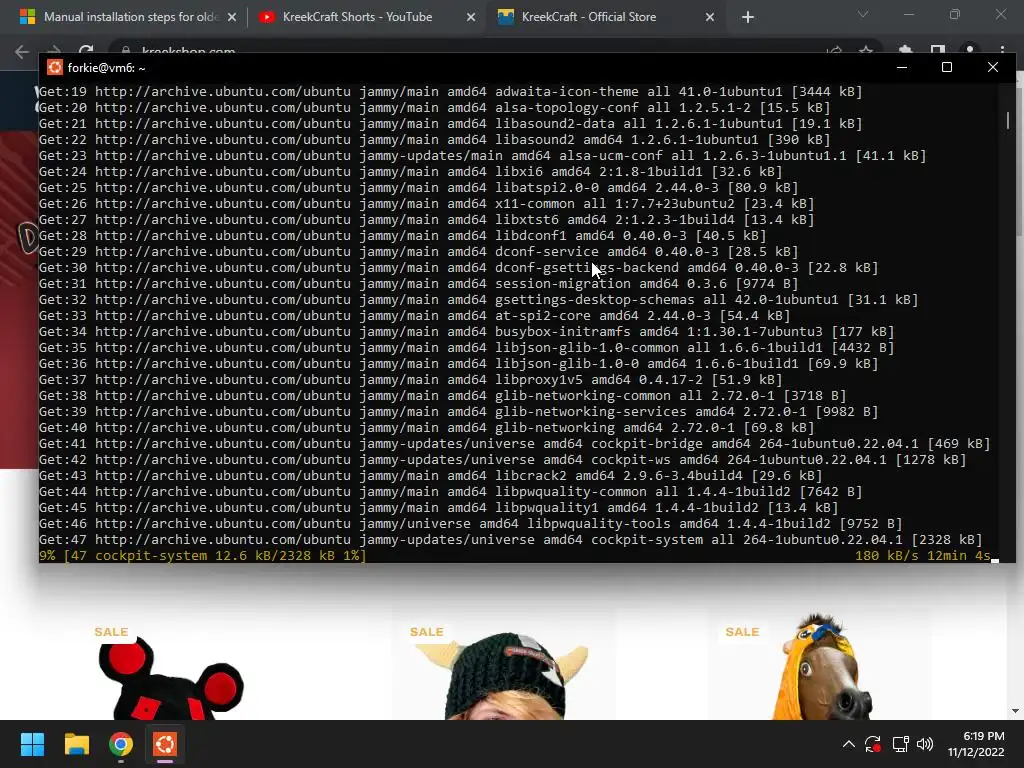Close the Manual installation steps tab
Image resolution: width=1024 pixels, height=768 pixels.
232,18
